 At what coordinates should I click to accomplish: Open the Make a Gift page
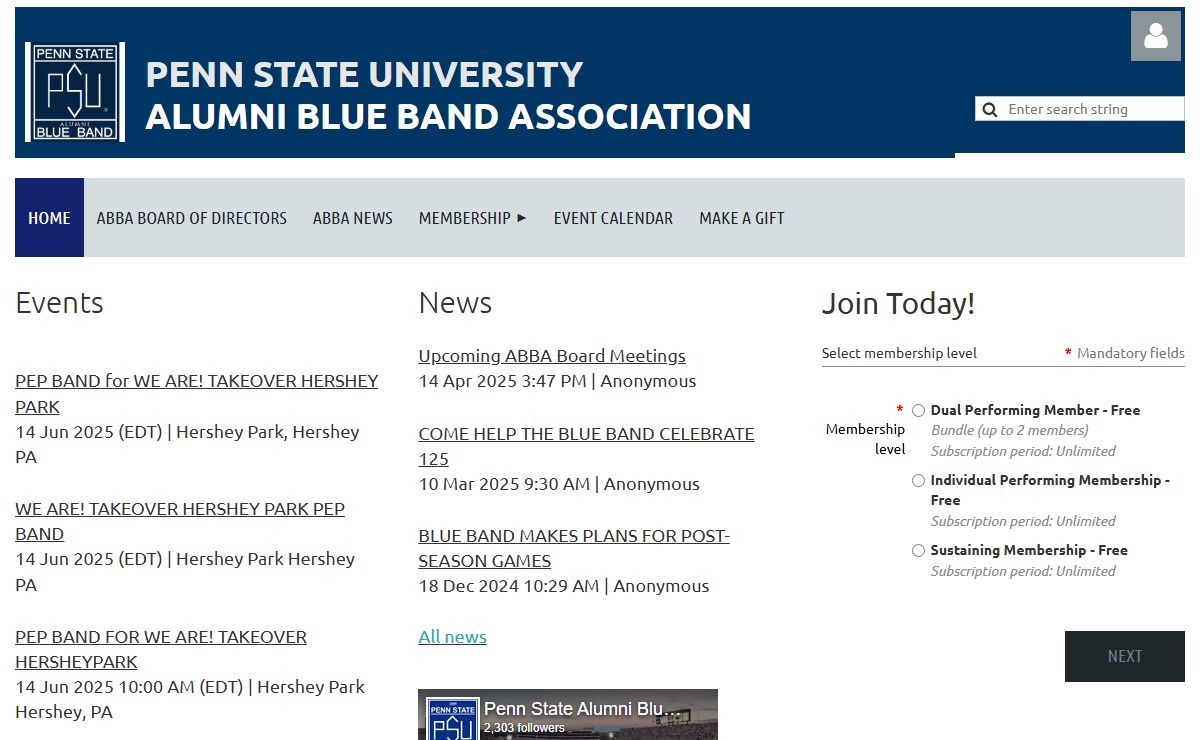click(742, 218)
